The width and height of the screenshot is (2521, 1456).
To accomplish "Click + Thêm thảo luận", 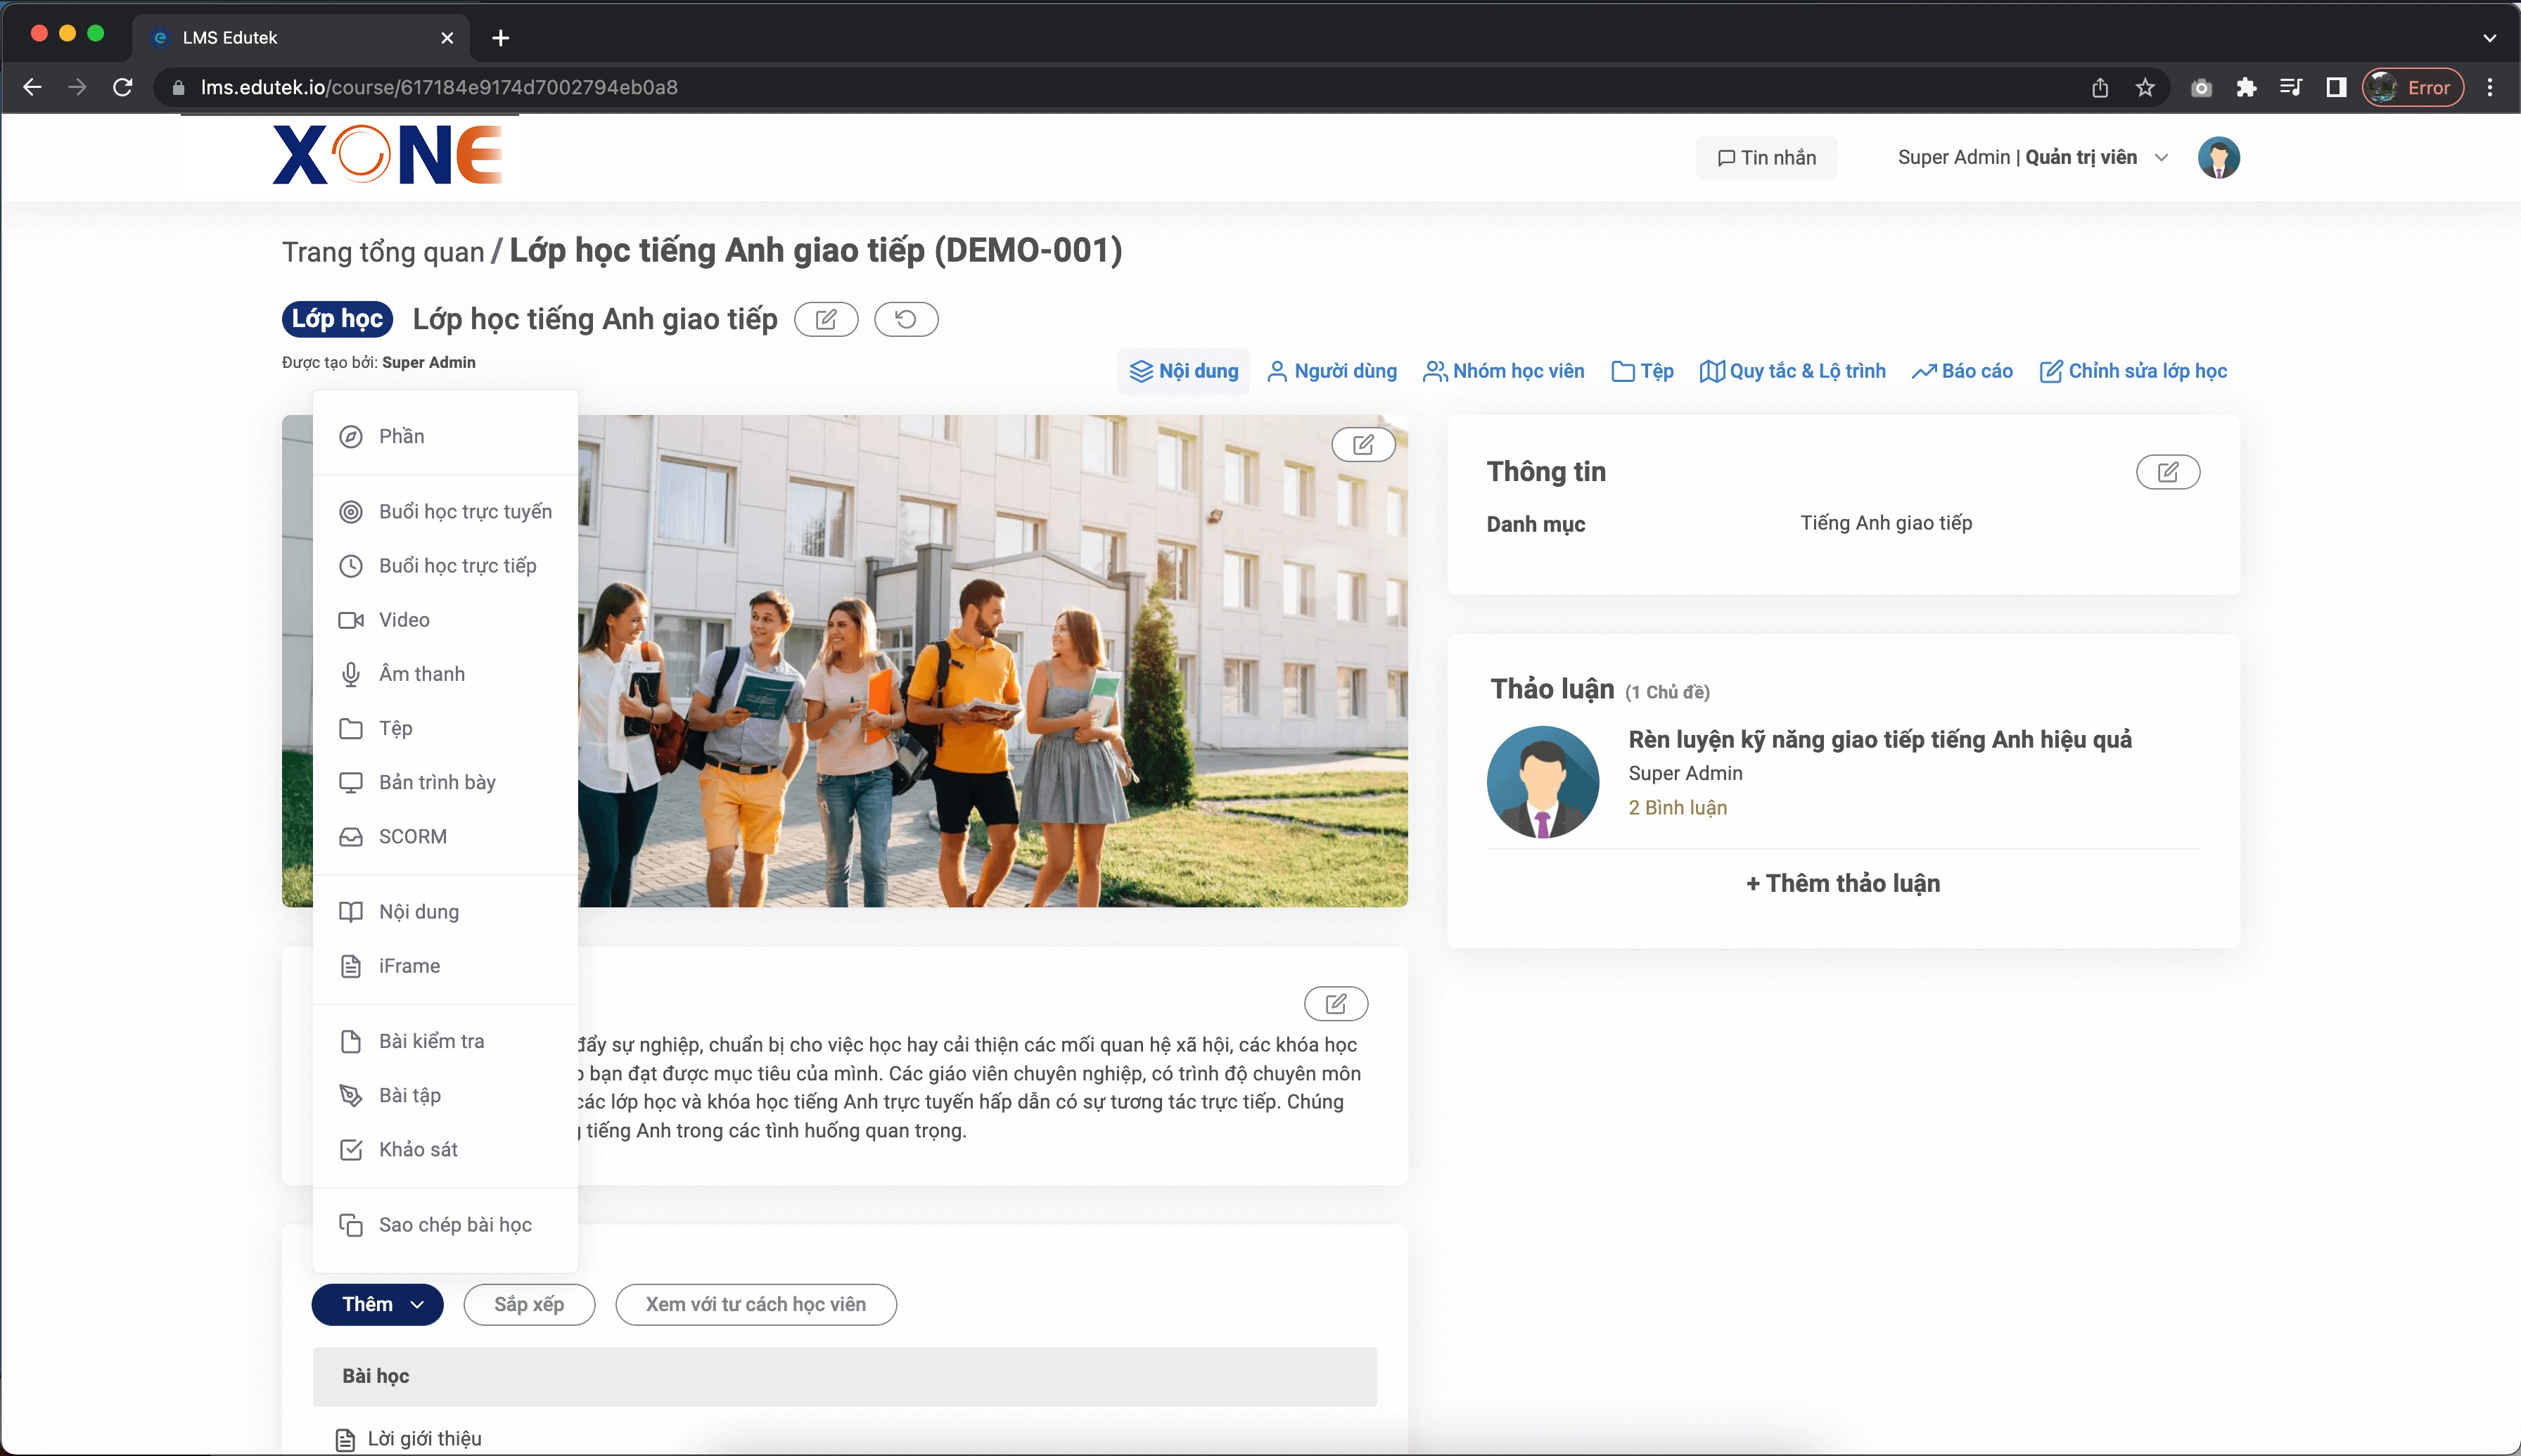I will 1843,883.
